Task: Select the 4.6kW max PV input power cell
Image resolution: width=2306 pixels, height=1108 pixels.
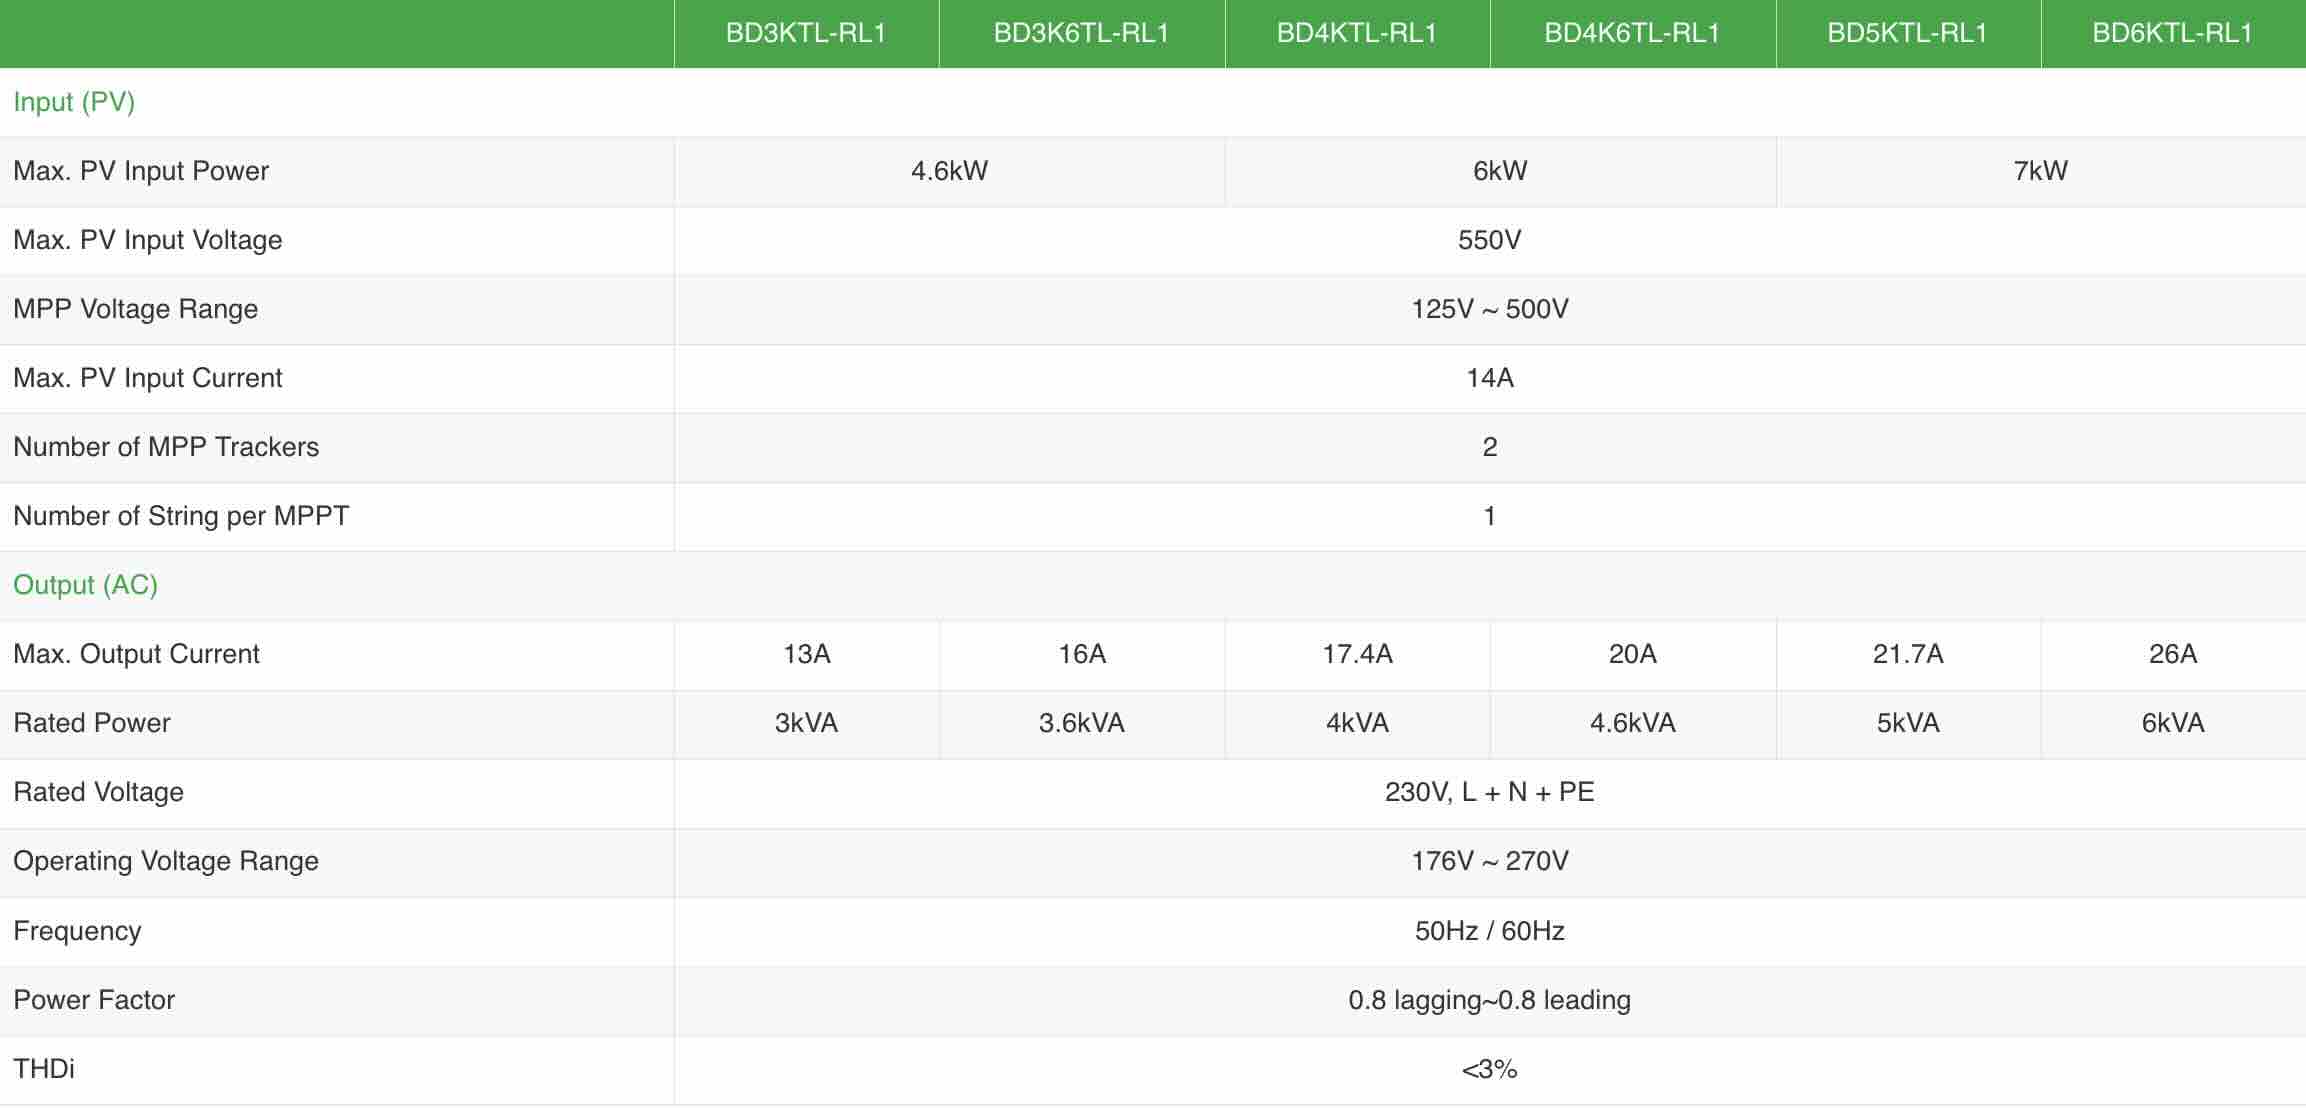Action: [x=949, y=171]
